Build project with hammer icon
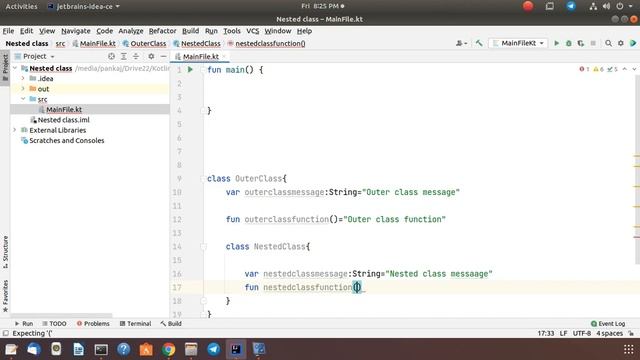 479,43
